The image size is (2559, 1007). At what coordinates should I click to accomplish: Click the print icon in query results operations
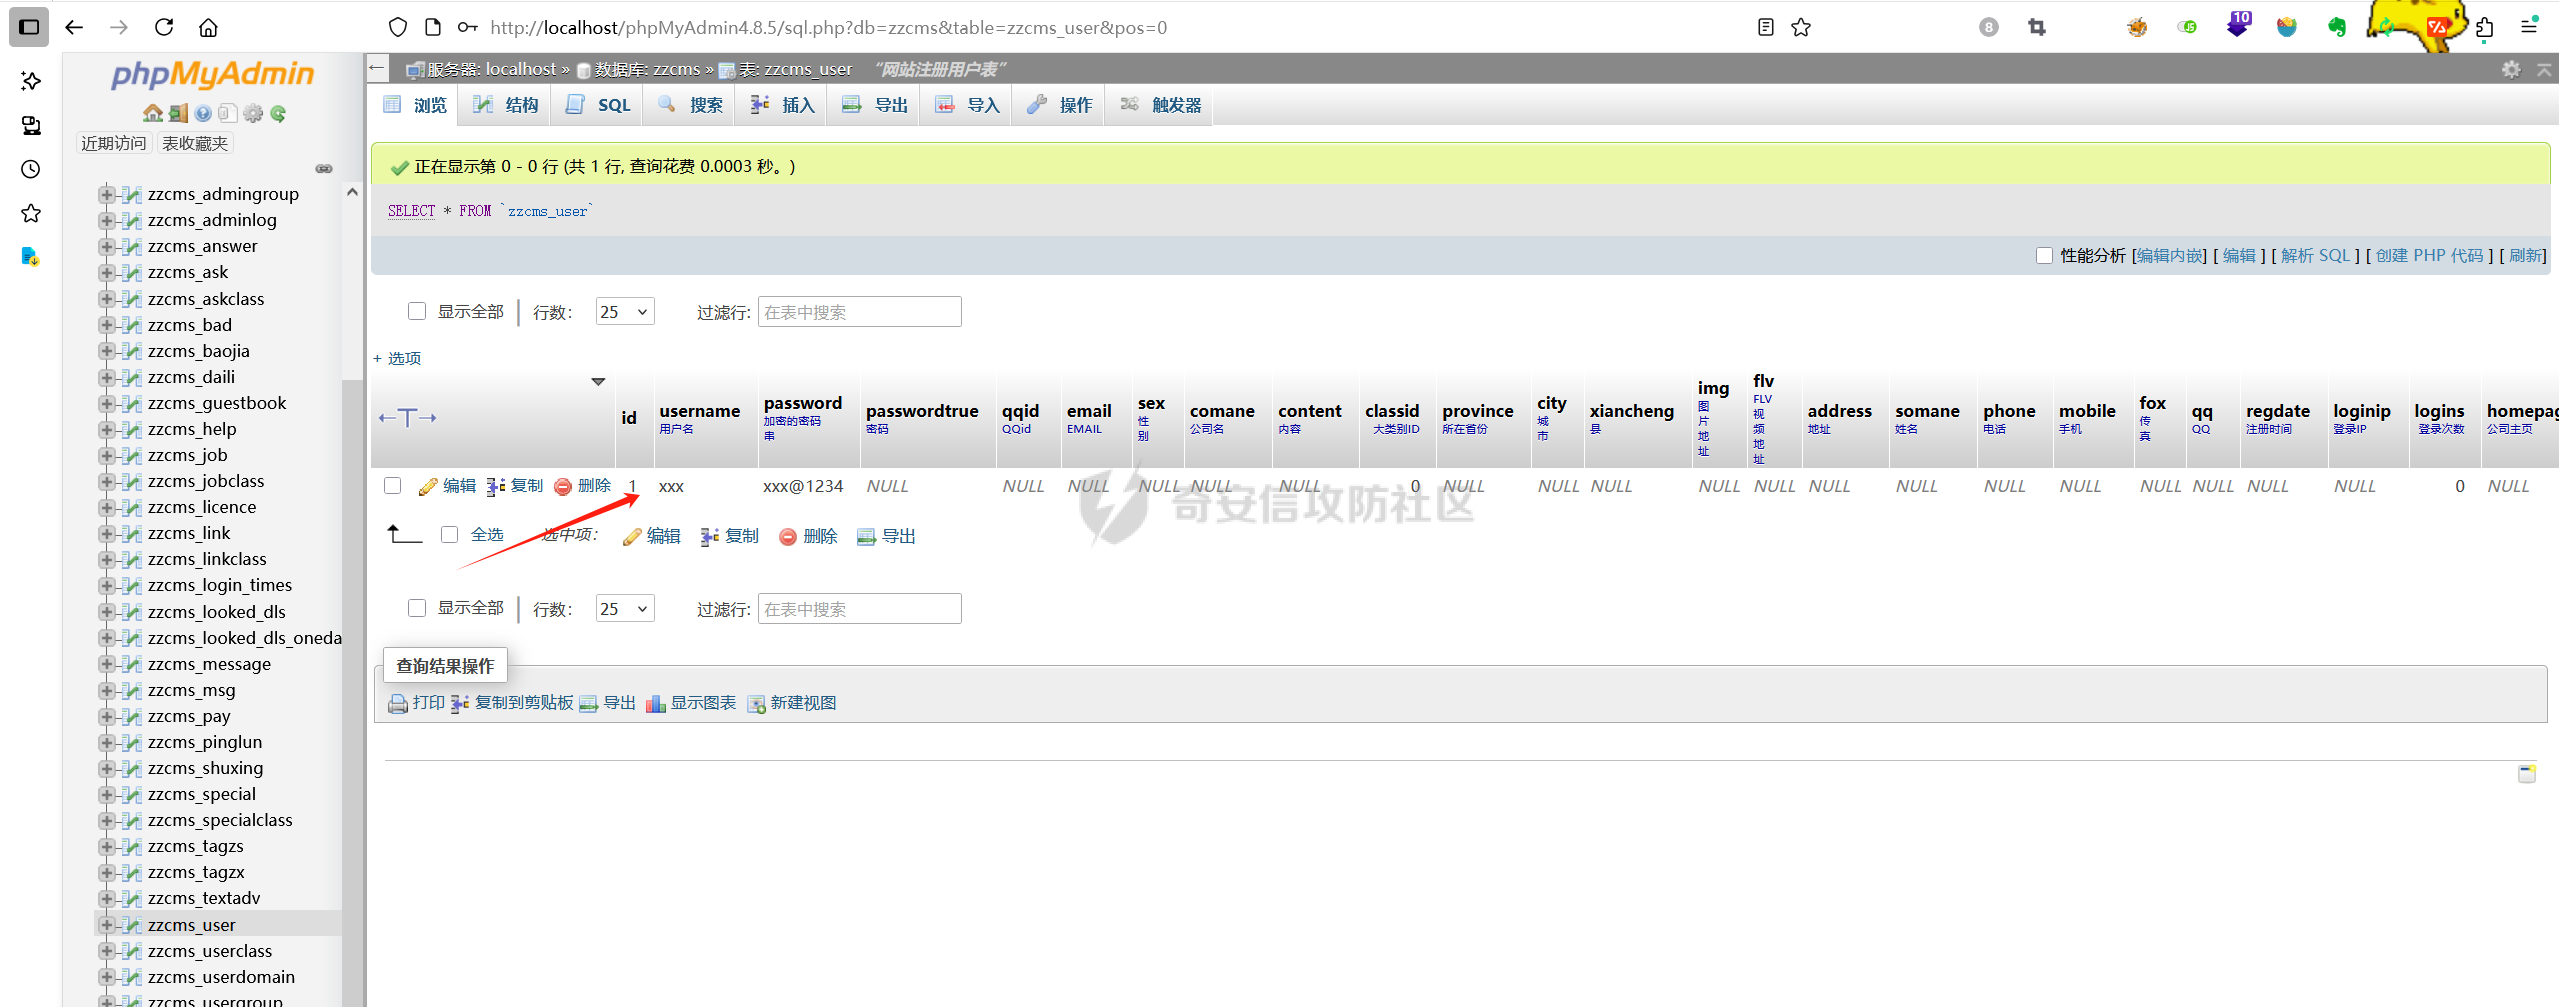coord(398,704)
